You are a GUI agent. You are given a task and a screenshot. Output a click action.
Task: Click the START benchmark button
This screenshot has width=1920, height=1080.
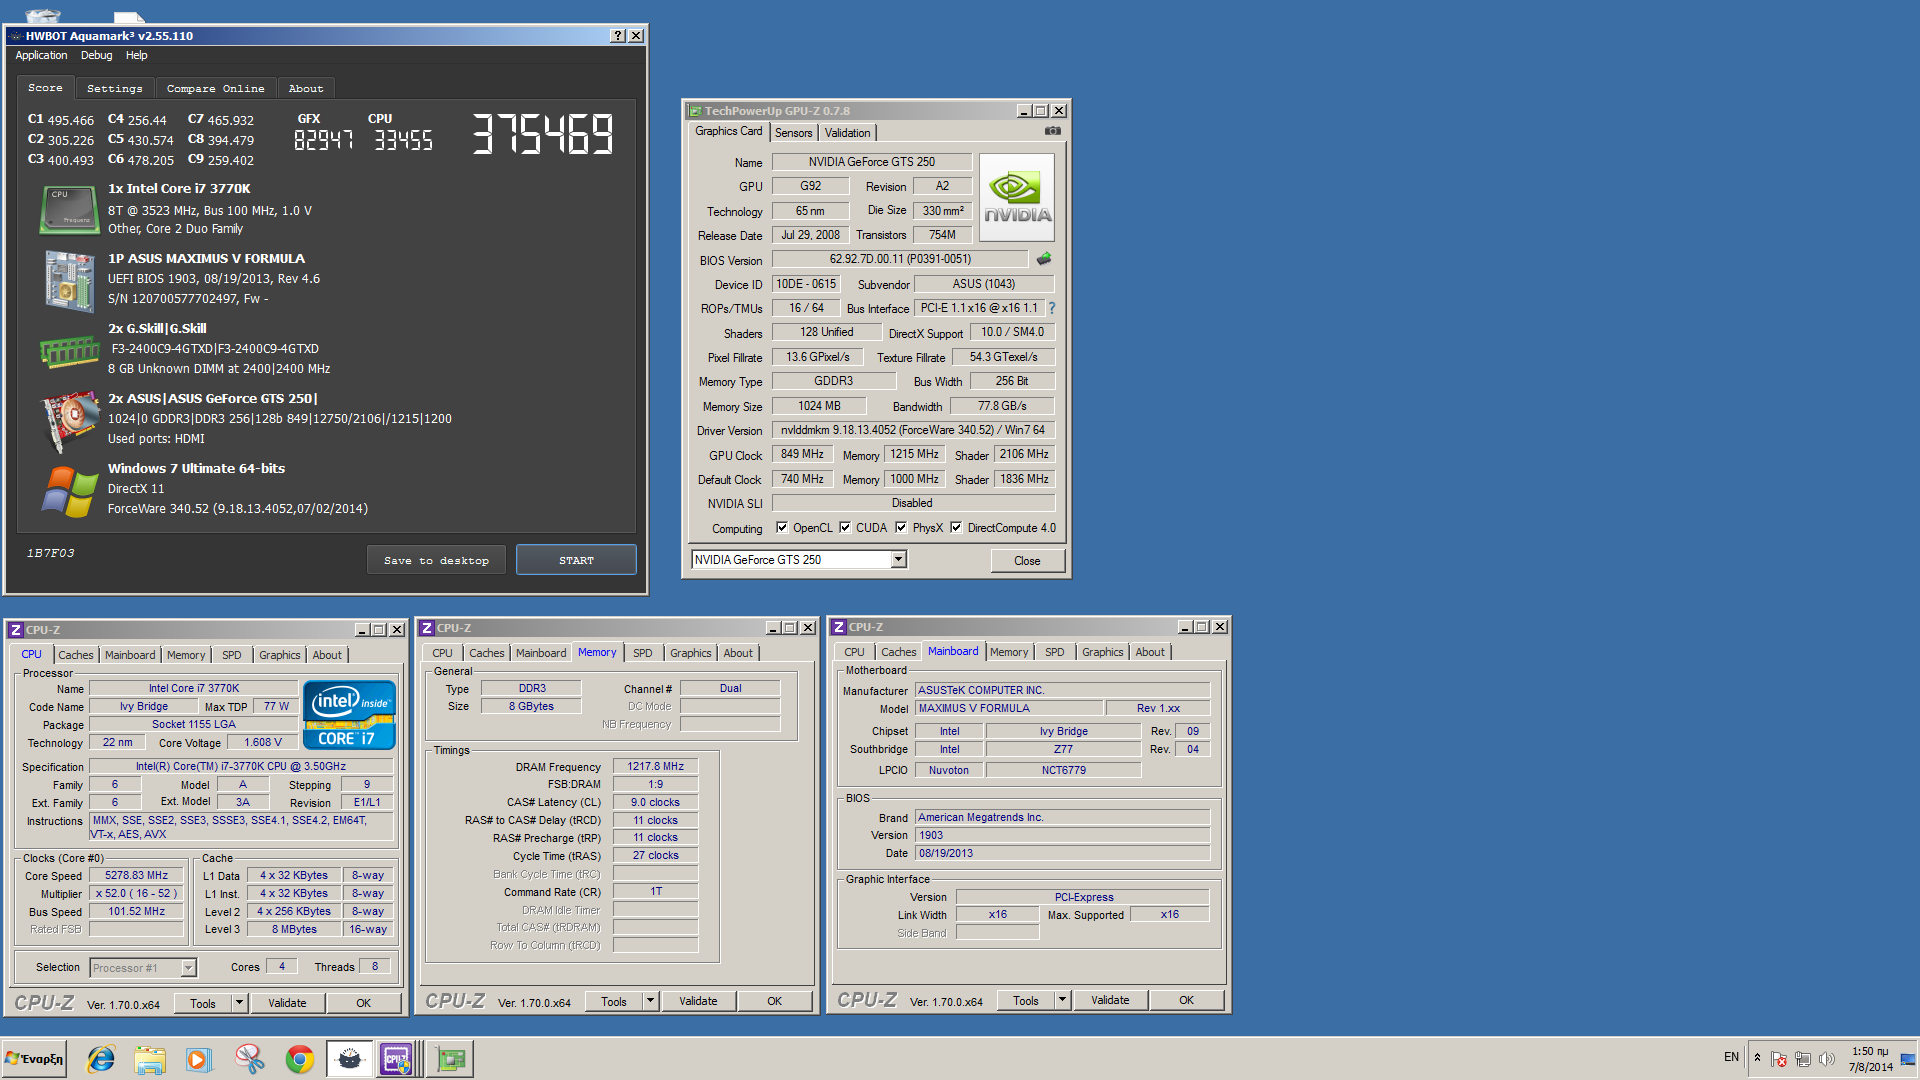[x=576, y=560]
